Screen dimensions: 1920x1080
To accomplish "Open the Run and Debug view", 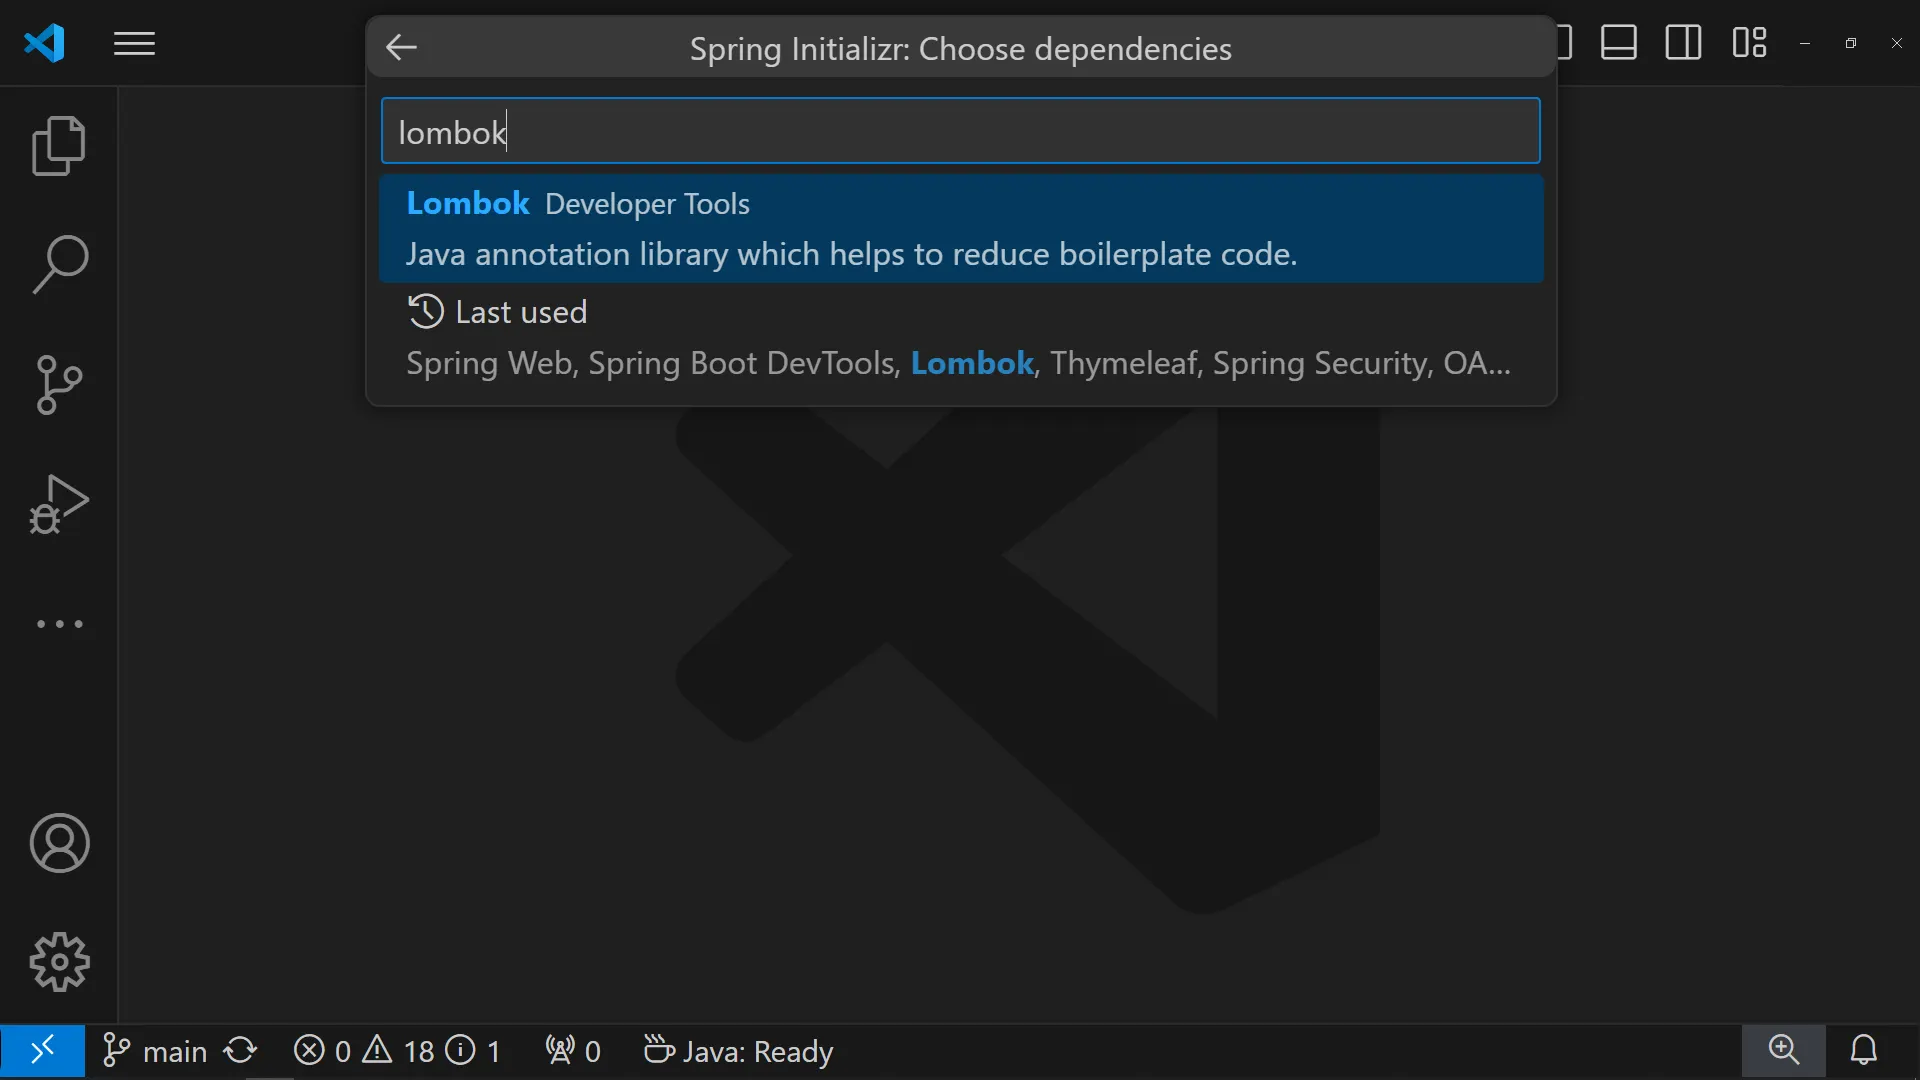I will pos(59,504).
